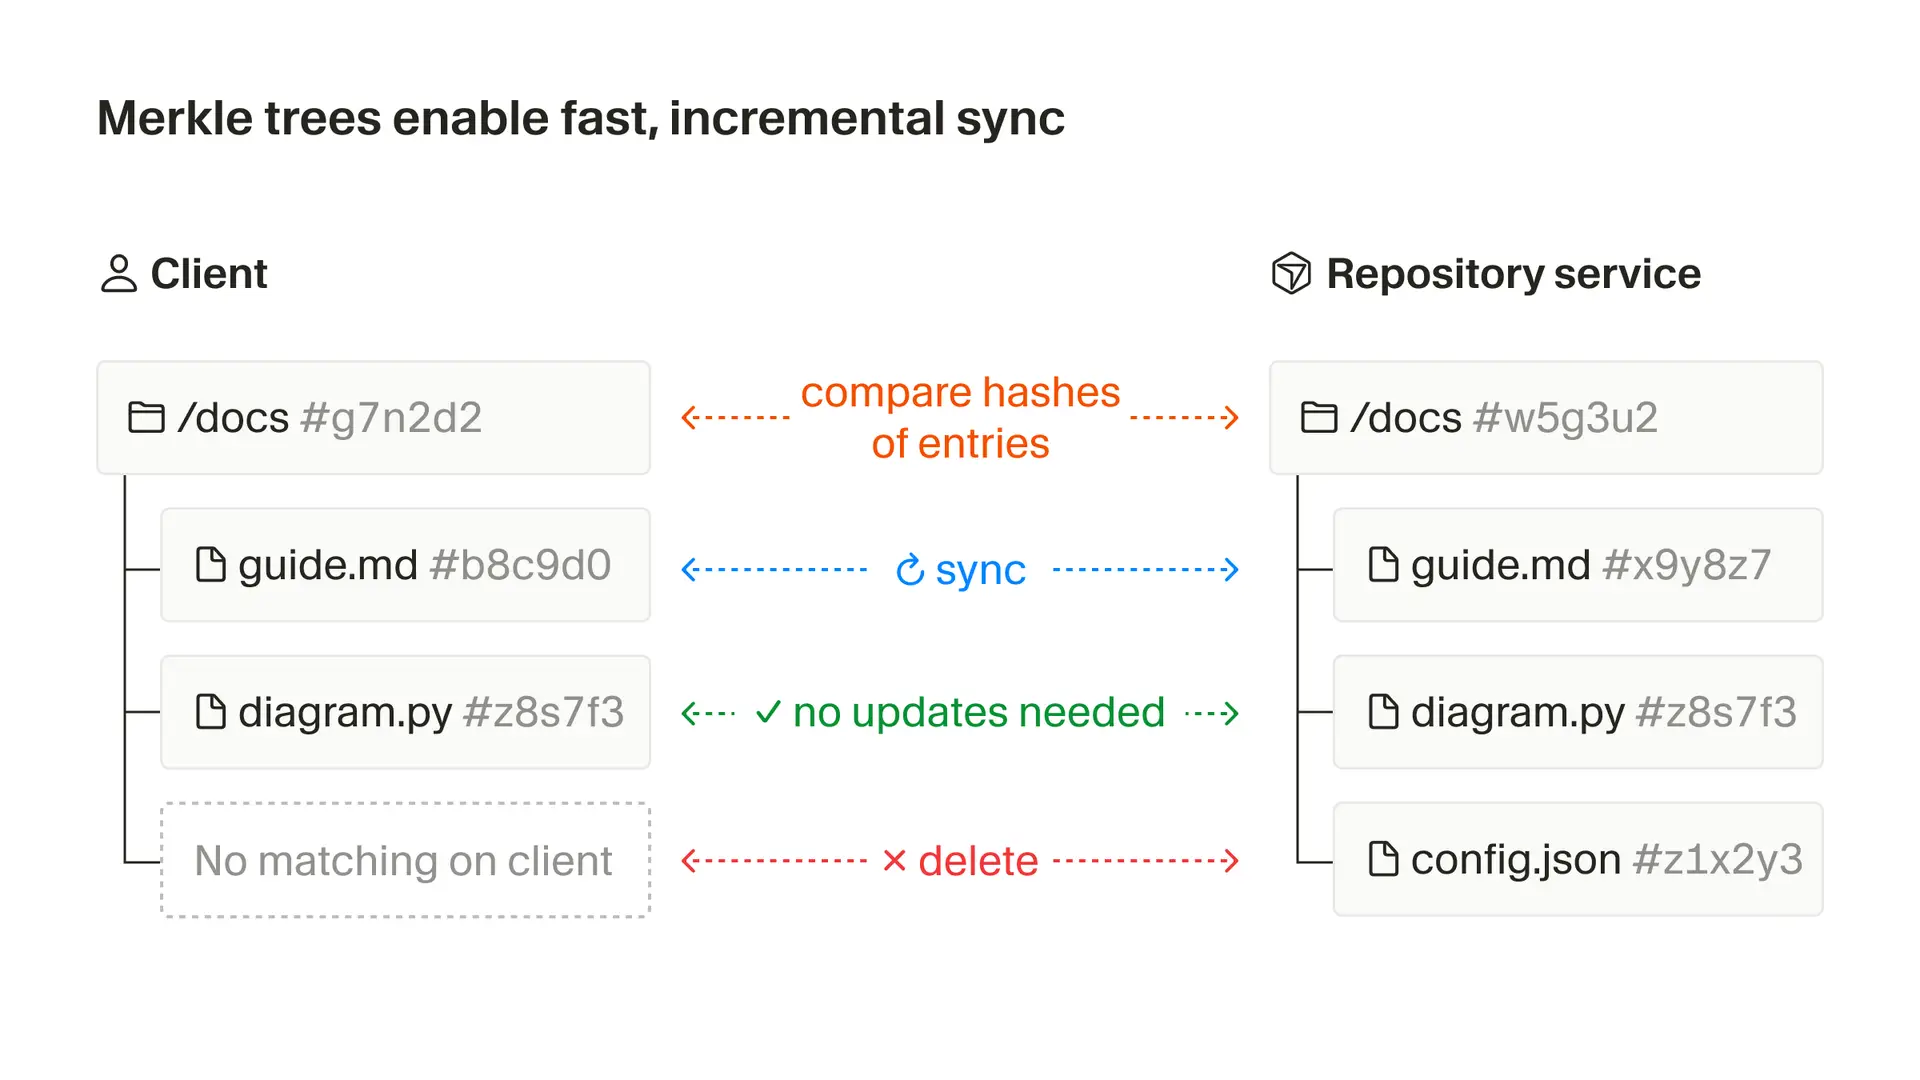Click the "Merkle trees enable fast, incremental sync" title
1920x1080 pixels.
pos(581,118)
